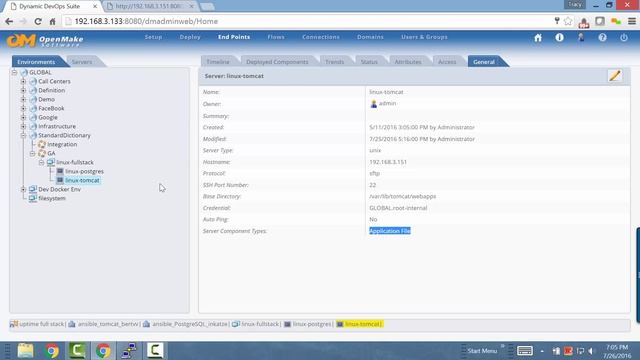Open the Setup menu
This screenshot has height=360, width=640.
pos(153,37)
